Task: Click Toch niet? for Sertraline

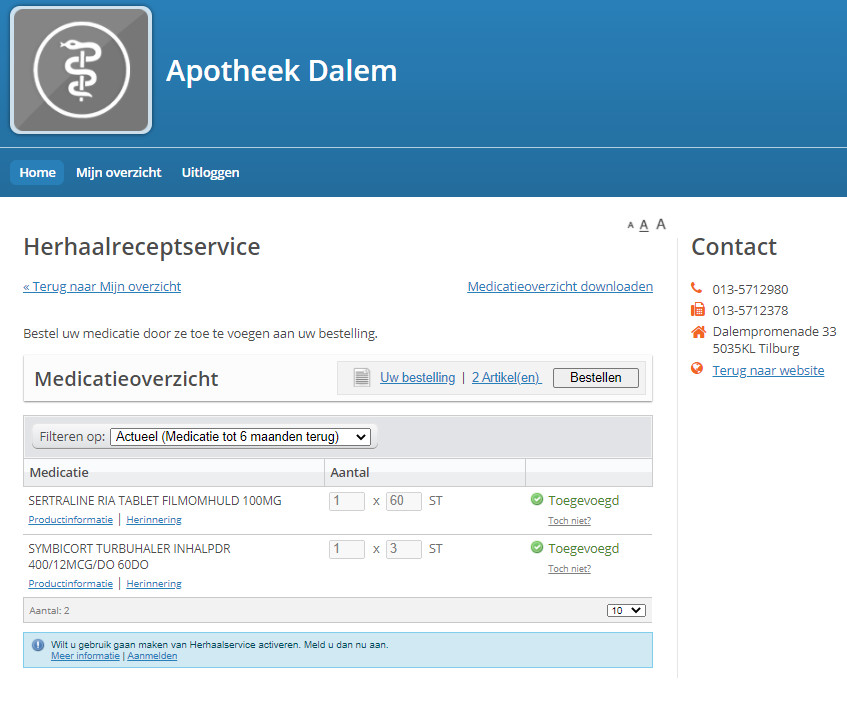Action: pyautogui.click(x=569, y=521)
